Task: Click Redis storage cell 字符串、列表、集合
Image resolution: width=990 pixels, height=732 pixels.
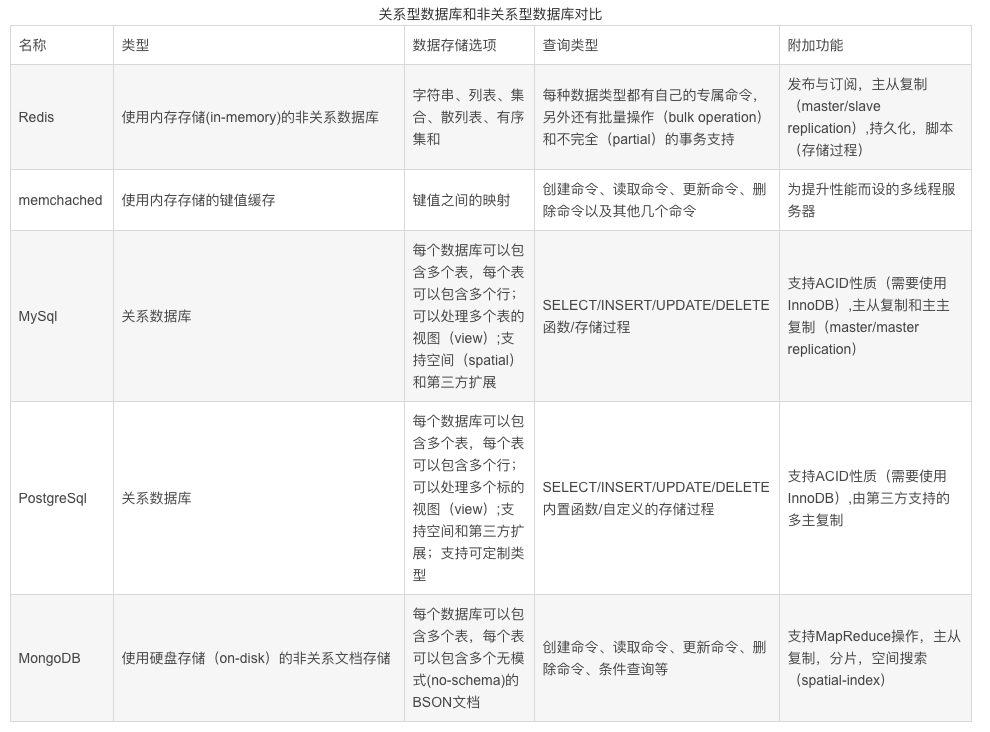Action: [469, 117]
